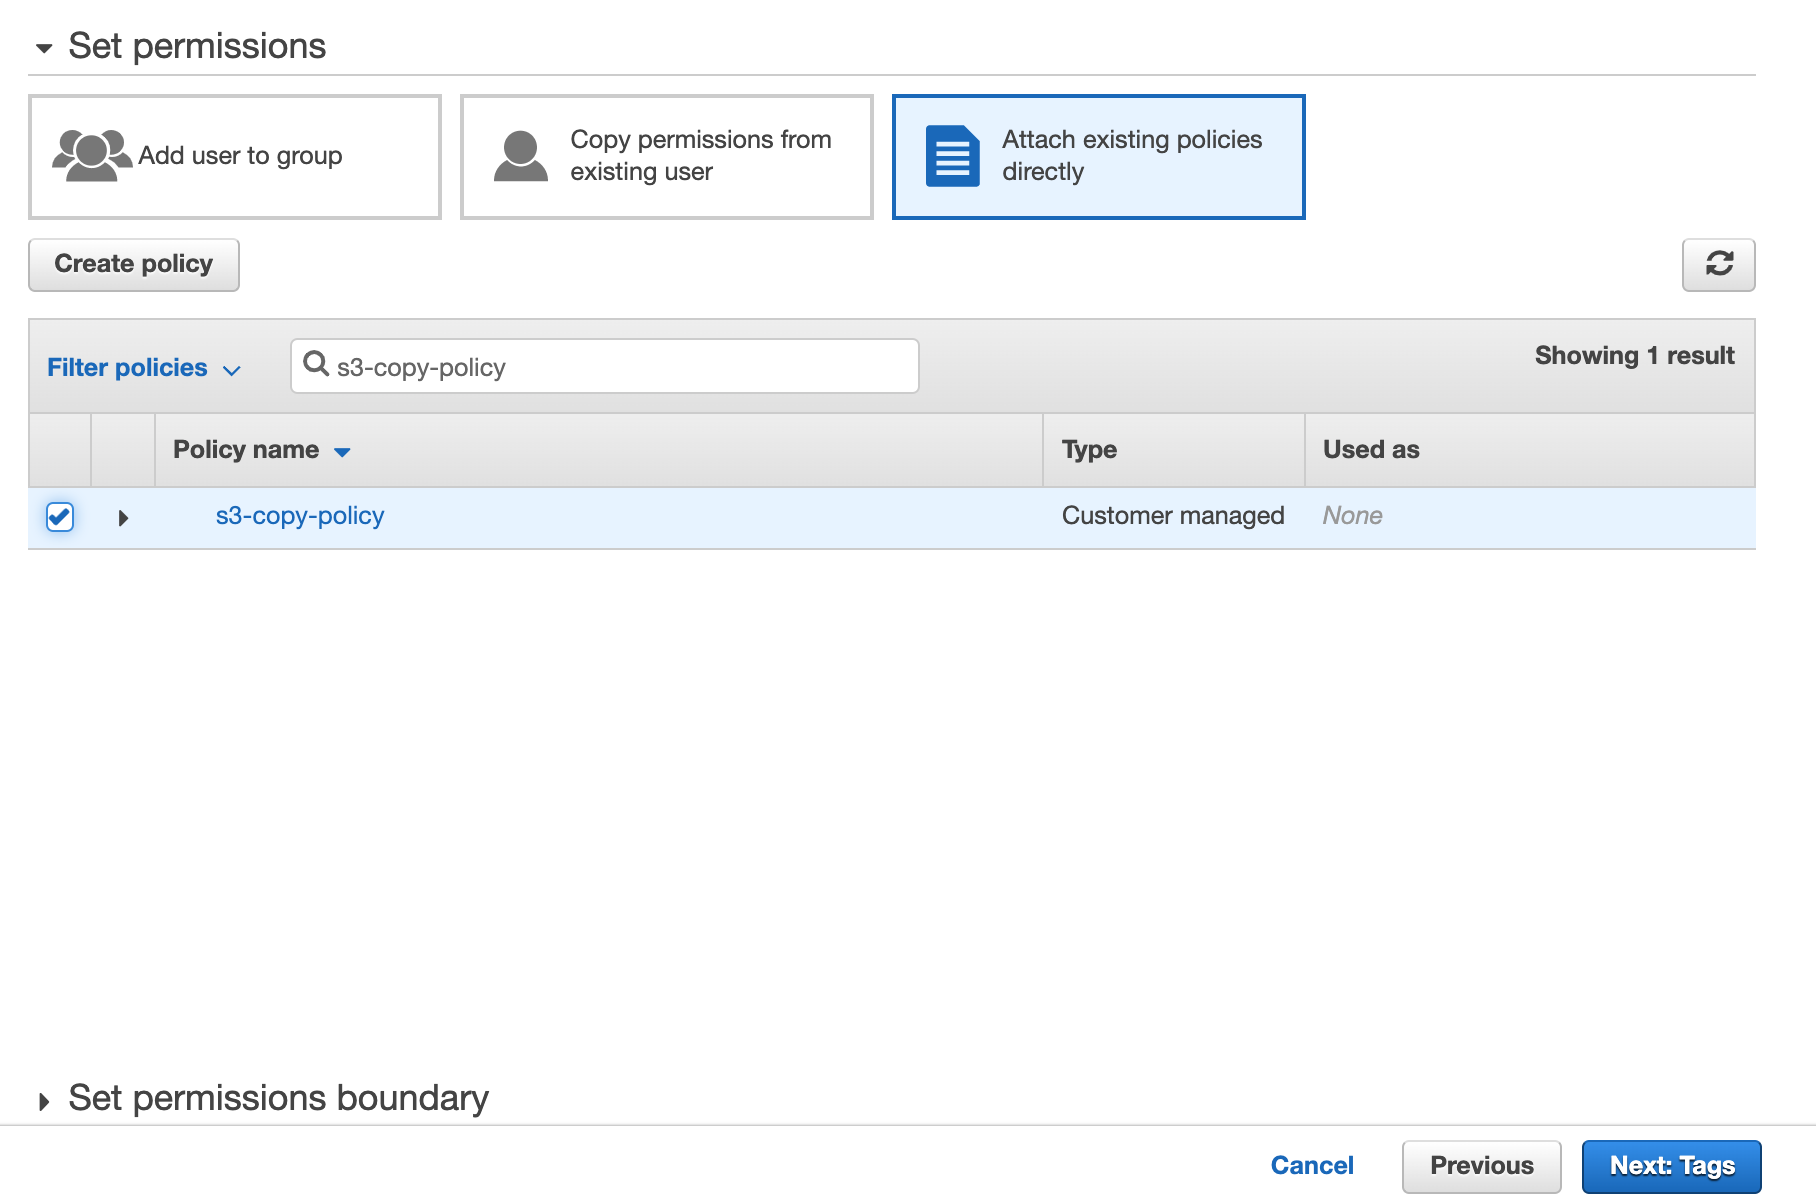1816x1204 pixels.
Task: Click the blue document icon for attaching policies
Action: click(x=951, y=157)
